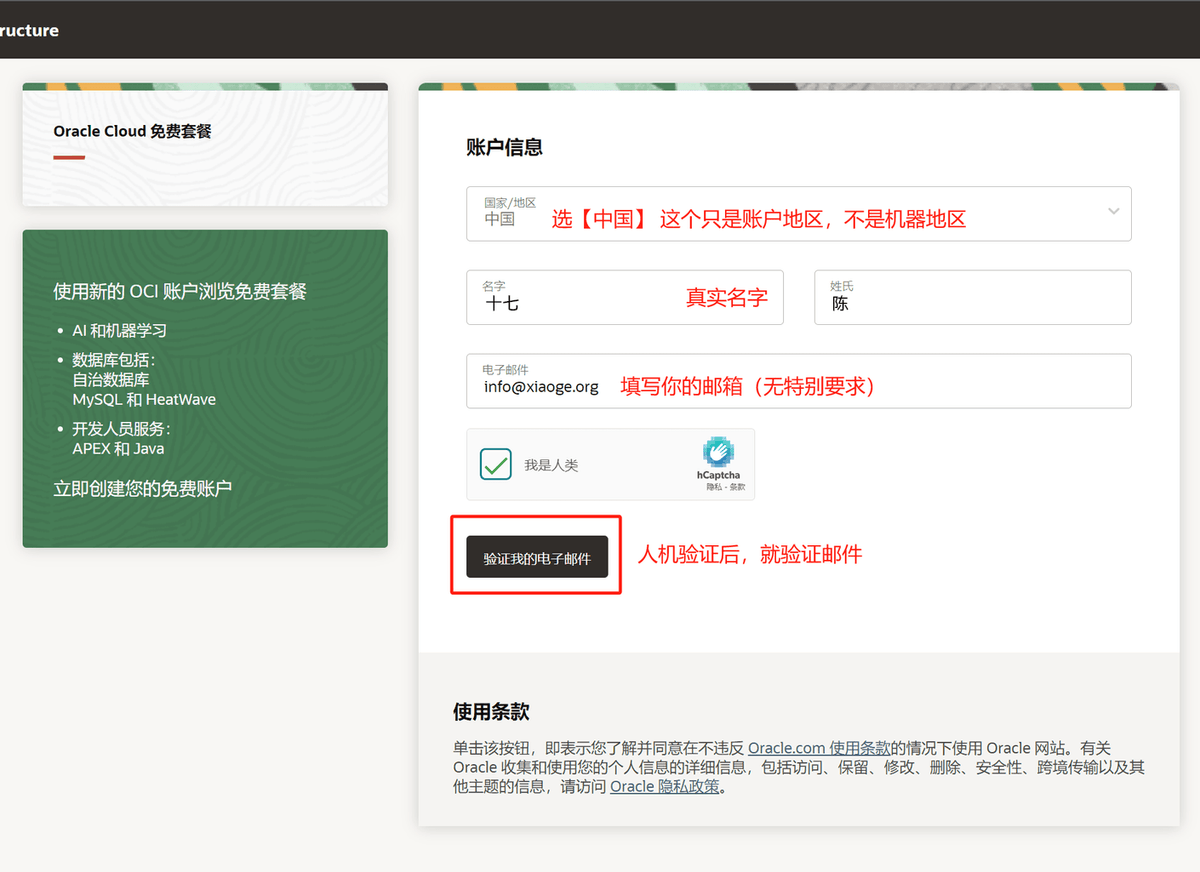Click the hCaptcha hand logo icon
The height and width of the screenshot is (872, 1200).
718,452
